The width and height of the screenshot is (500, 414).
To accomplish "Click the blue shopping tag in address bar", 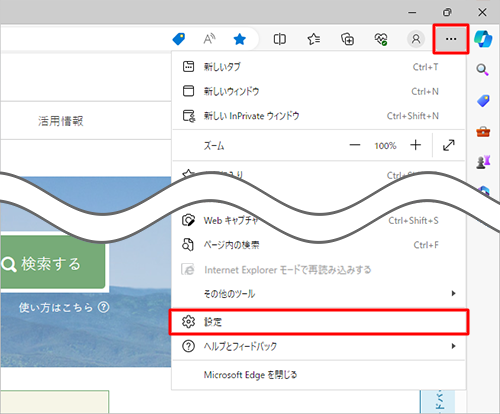I will coord(179,39).
